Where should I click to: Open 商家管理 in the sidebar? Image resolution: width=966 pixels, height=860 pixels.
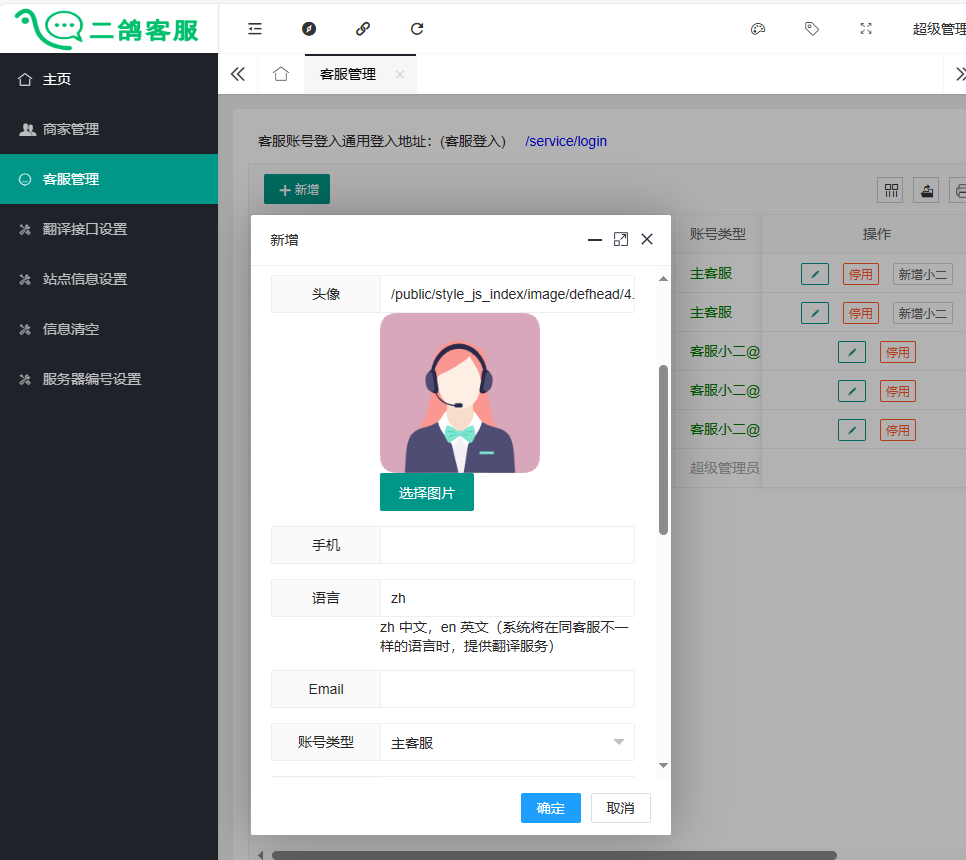point(71,129)
